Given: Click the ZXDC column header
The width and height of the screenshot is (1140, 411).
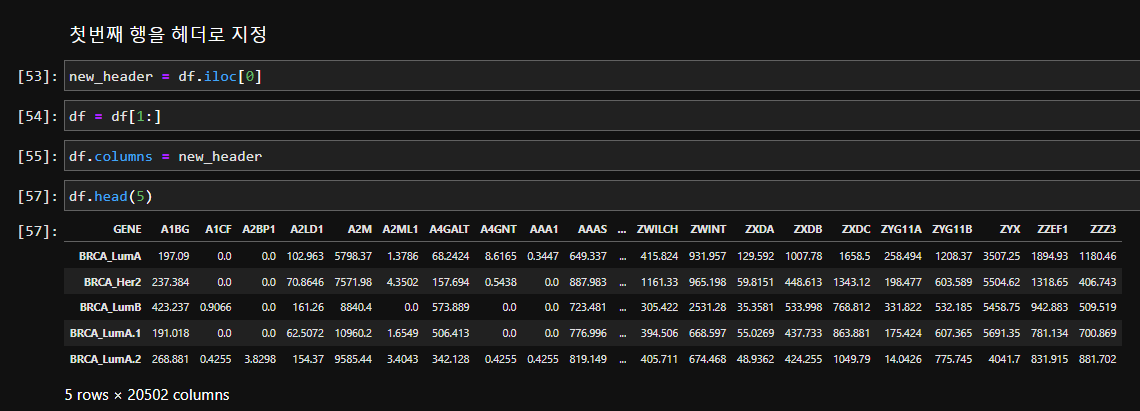Looking at the screenshot, I should tap(856, 229).
